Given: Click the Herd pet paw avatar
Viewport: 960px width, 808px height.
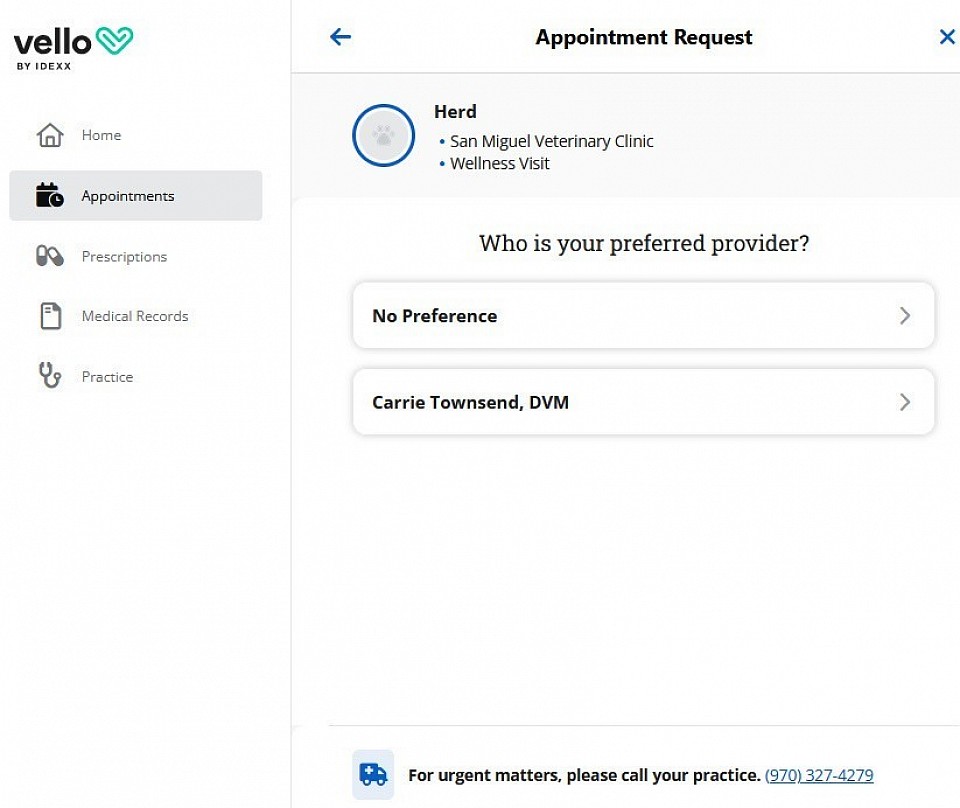Looking at the screenshot, I should [x=383, y=135].
